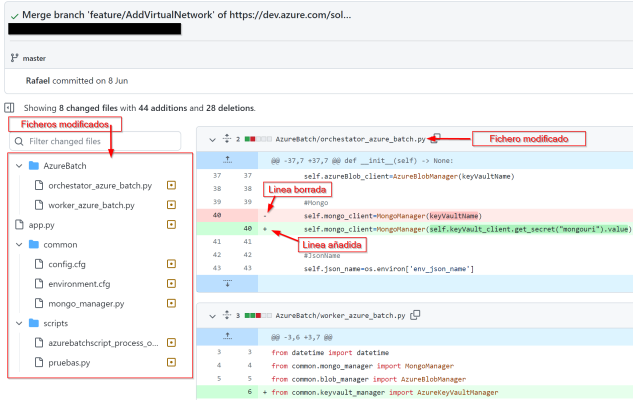Click modified marker next to orchestator_azure_batch.py

pos(172,185)
